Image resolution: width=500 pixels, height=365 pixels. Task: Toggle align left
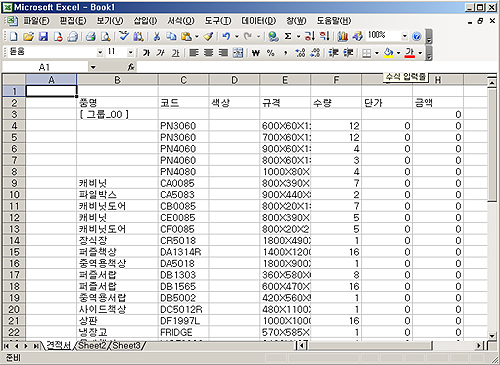point(194,53)
